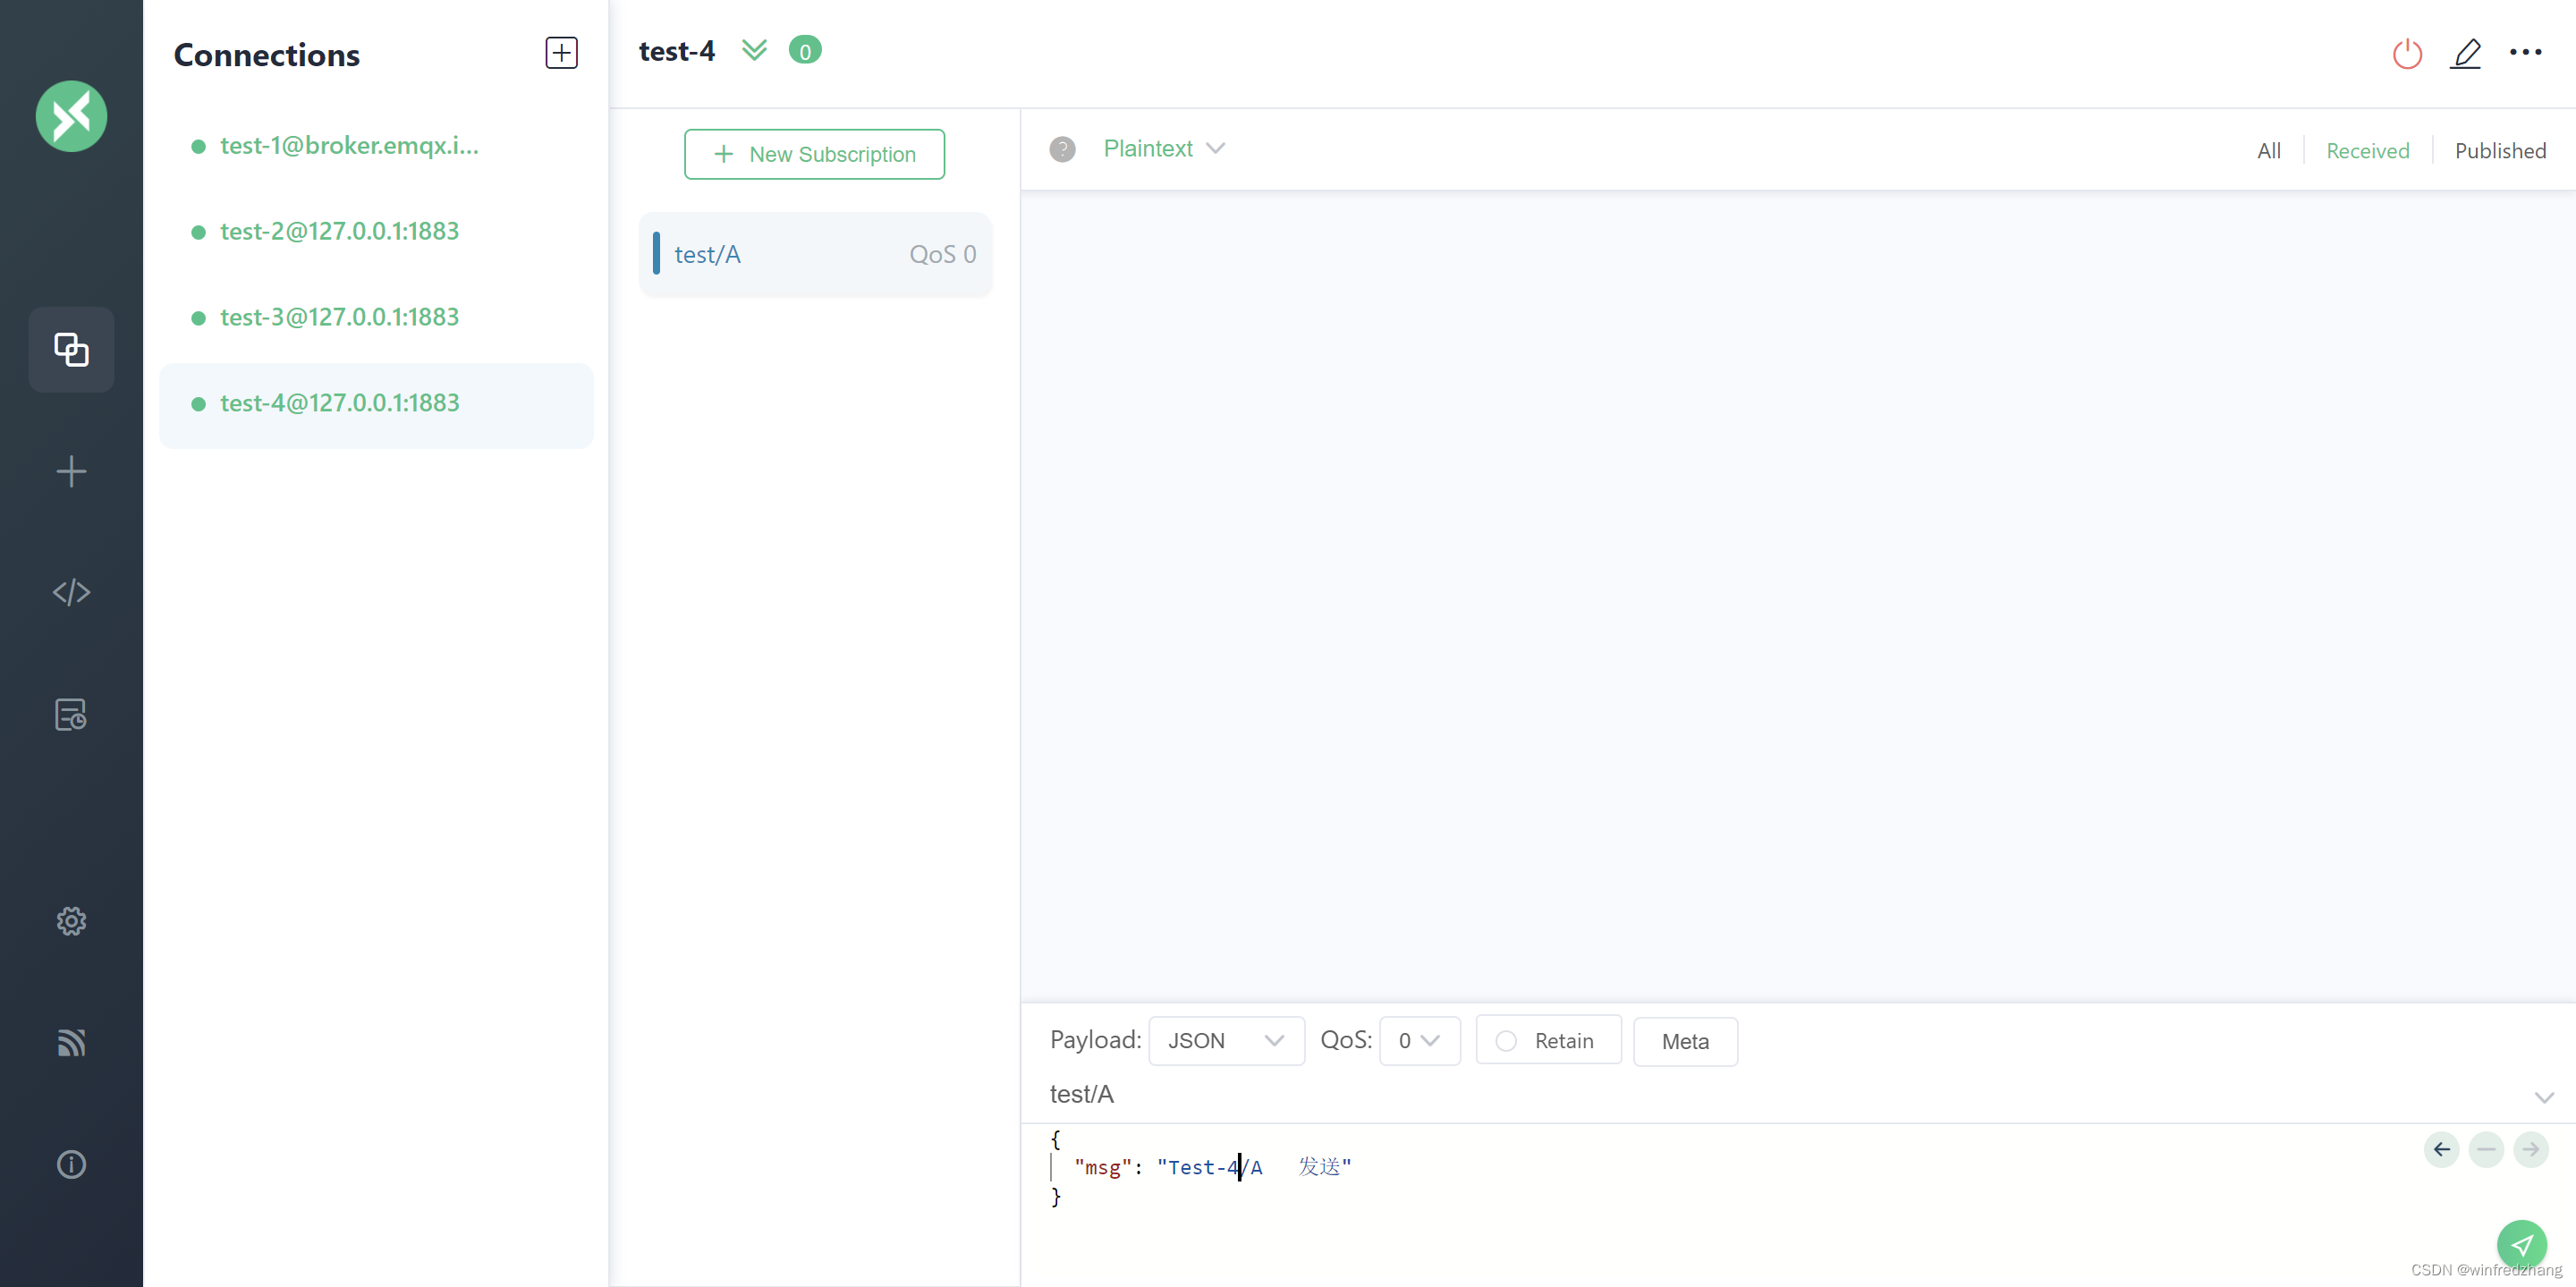Screen dimensions: 2576x1287
Task: Collapse top bar with double chevron icon
Action: click(754, 49)
